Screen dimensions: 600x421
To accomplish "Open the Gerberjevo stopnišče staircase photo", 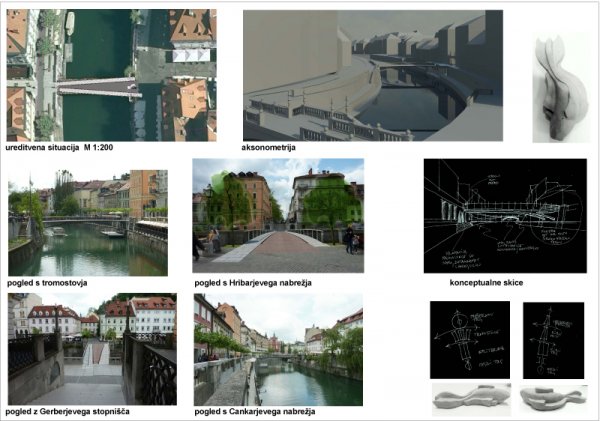I will (x=92, y=348).
